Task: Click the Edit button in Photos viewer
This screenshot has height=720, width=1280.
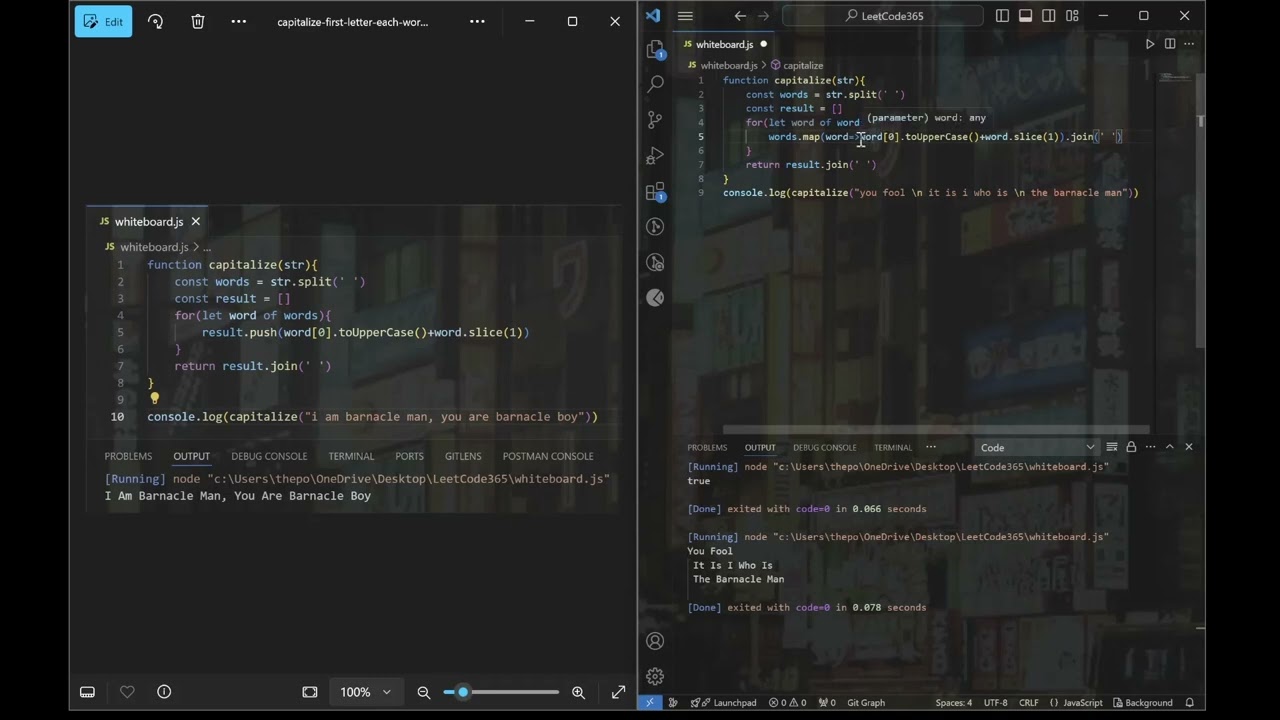Action: click(103, 21)
